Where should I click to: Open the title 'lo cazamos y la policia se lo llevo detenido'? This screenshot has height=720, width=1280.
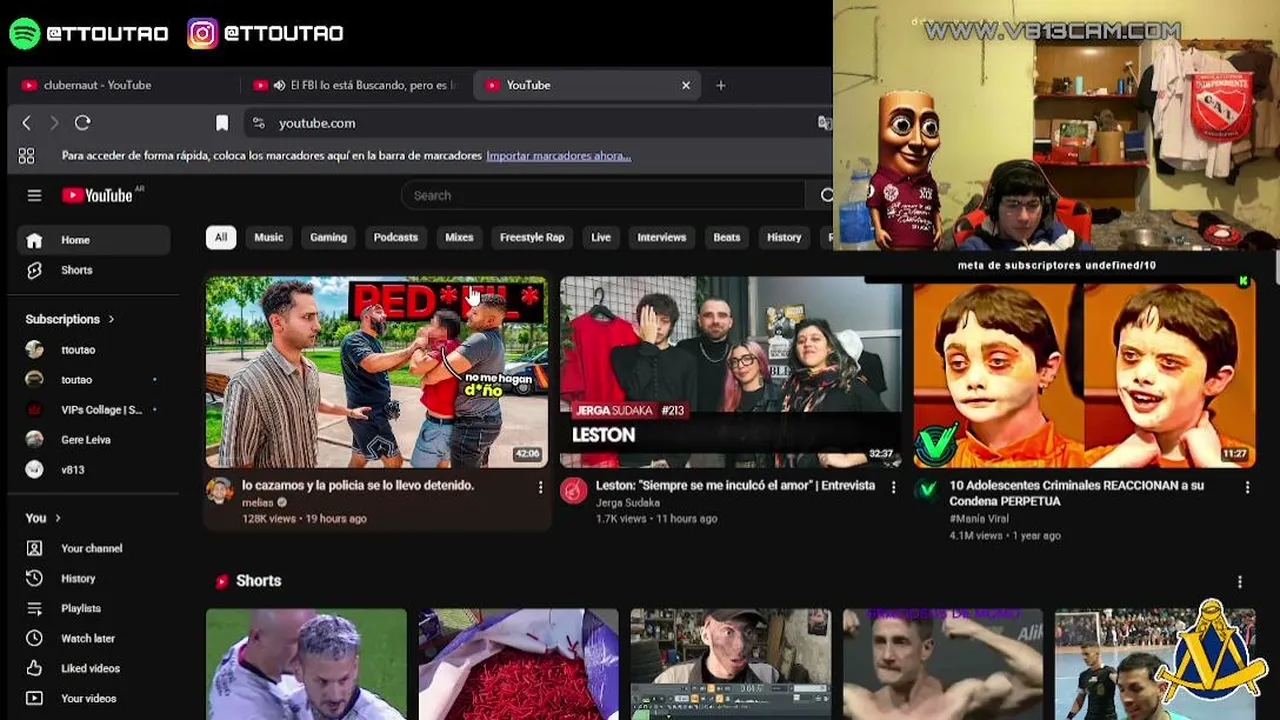[358, 485]
